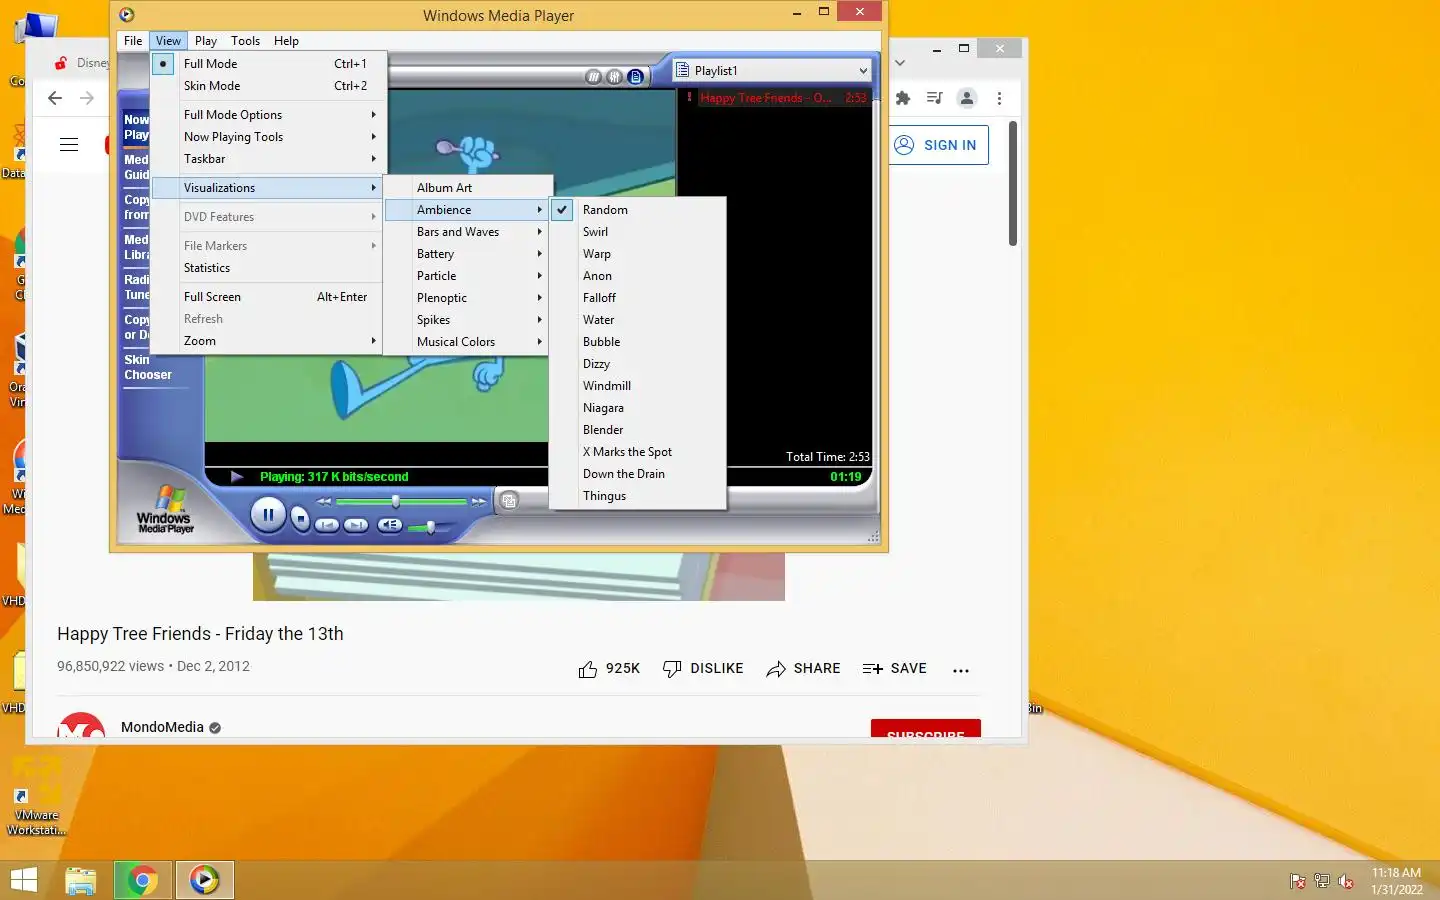The width and height of the screenshot is (1440, 900).
Task: Open Chrome Extensions puzzle icon
Action: 903,98
